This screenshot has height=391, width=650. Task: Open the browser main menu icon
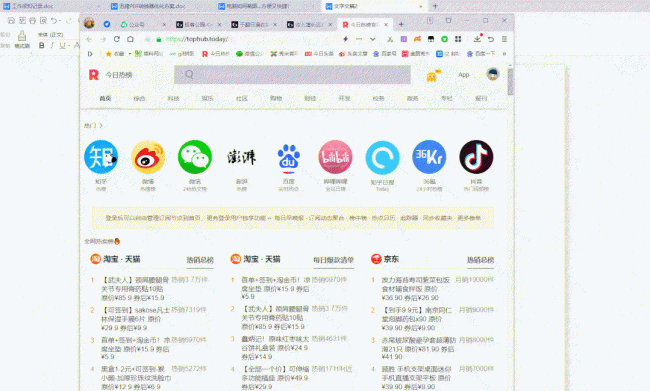click(x=504, y=39)
